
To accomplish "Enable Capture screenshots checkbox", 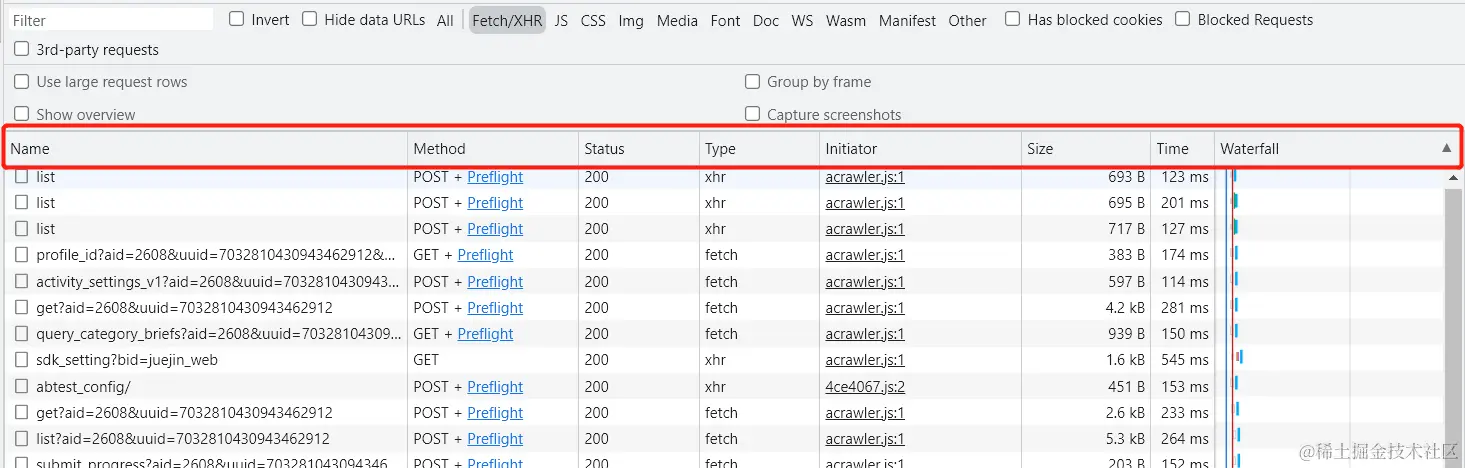I will point(752,114).
